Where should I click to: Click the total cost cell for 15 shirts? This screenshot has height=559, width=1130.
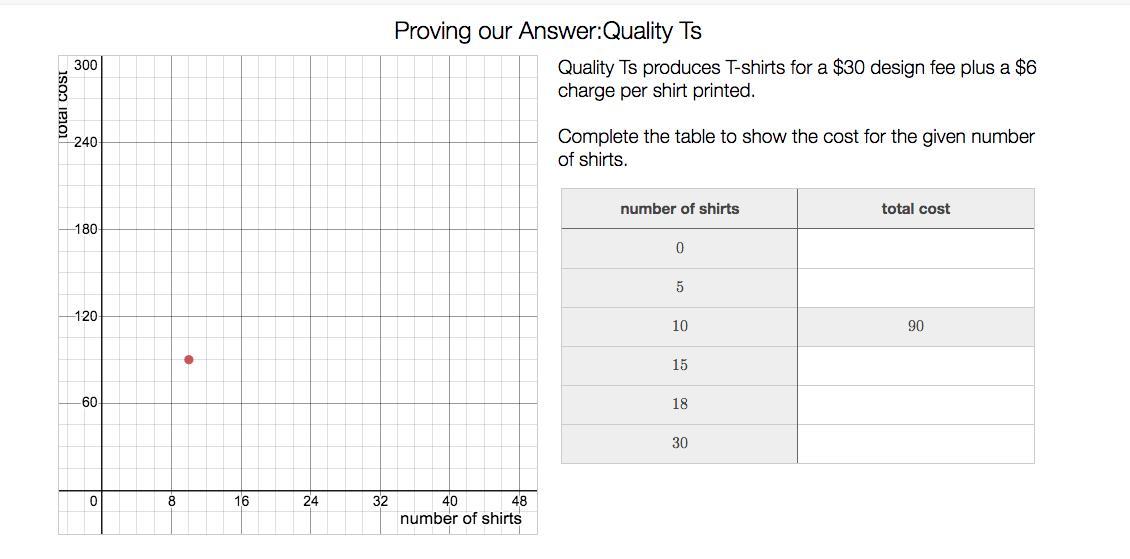click(915, 366)
